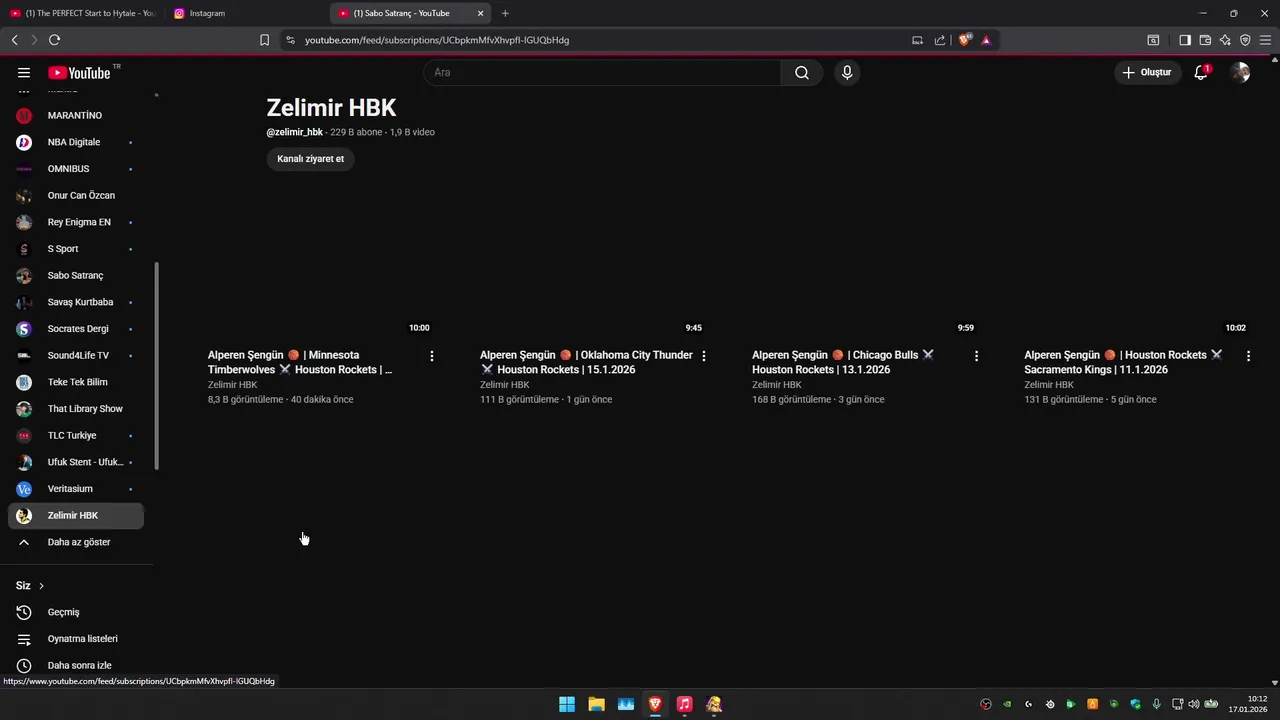This screenshot has width=1280, height=720.
Task: Open Oynatma listeleri in sidebar
Action: point(76,639)
